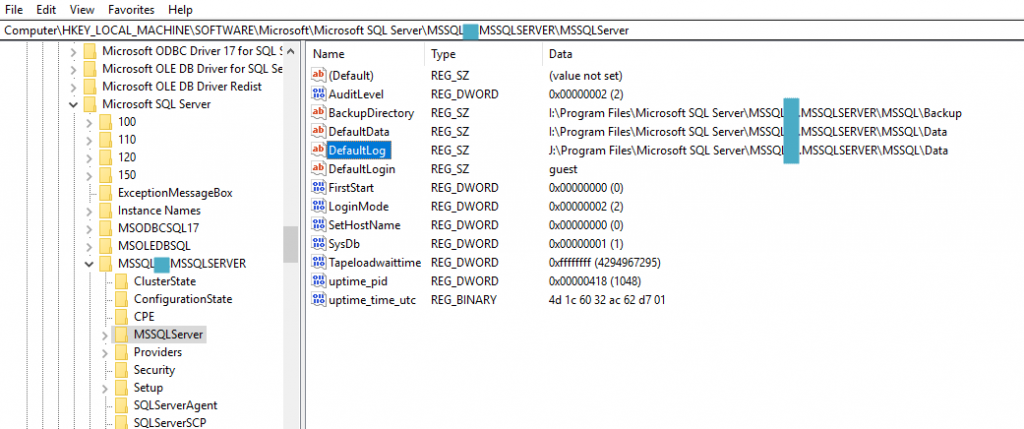Expand the Instance Names node

coord(89,210)
